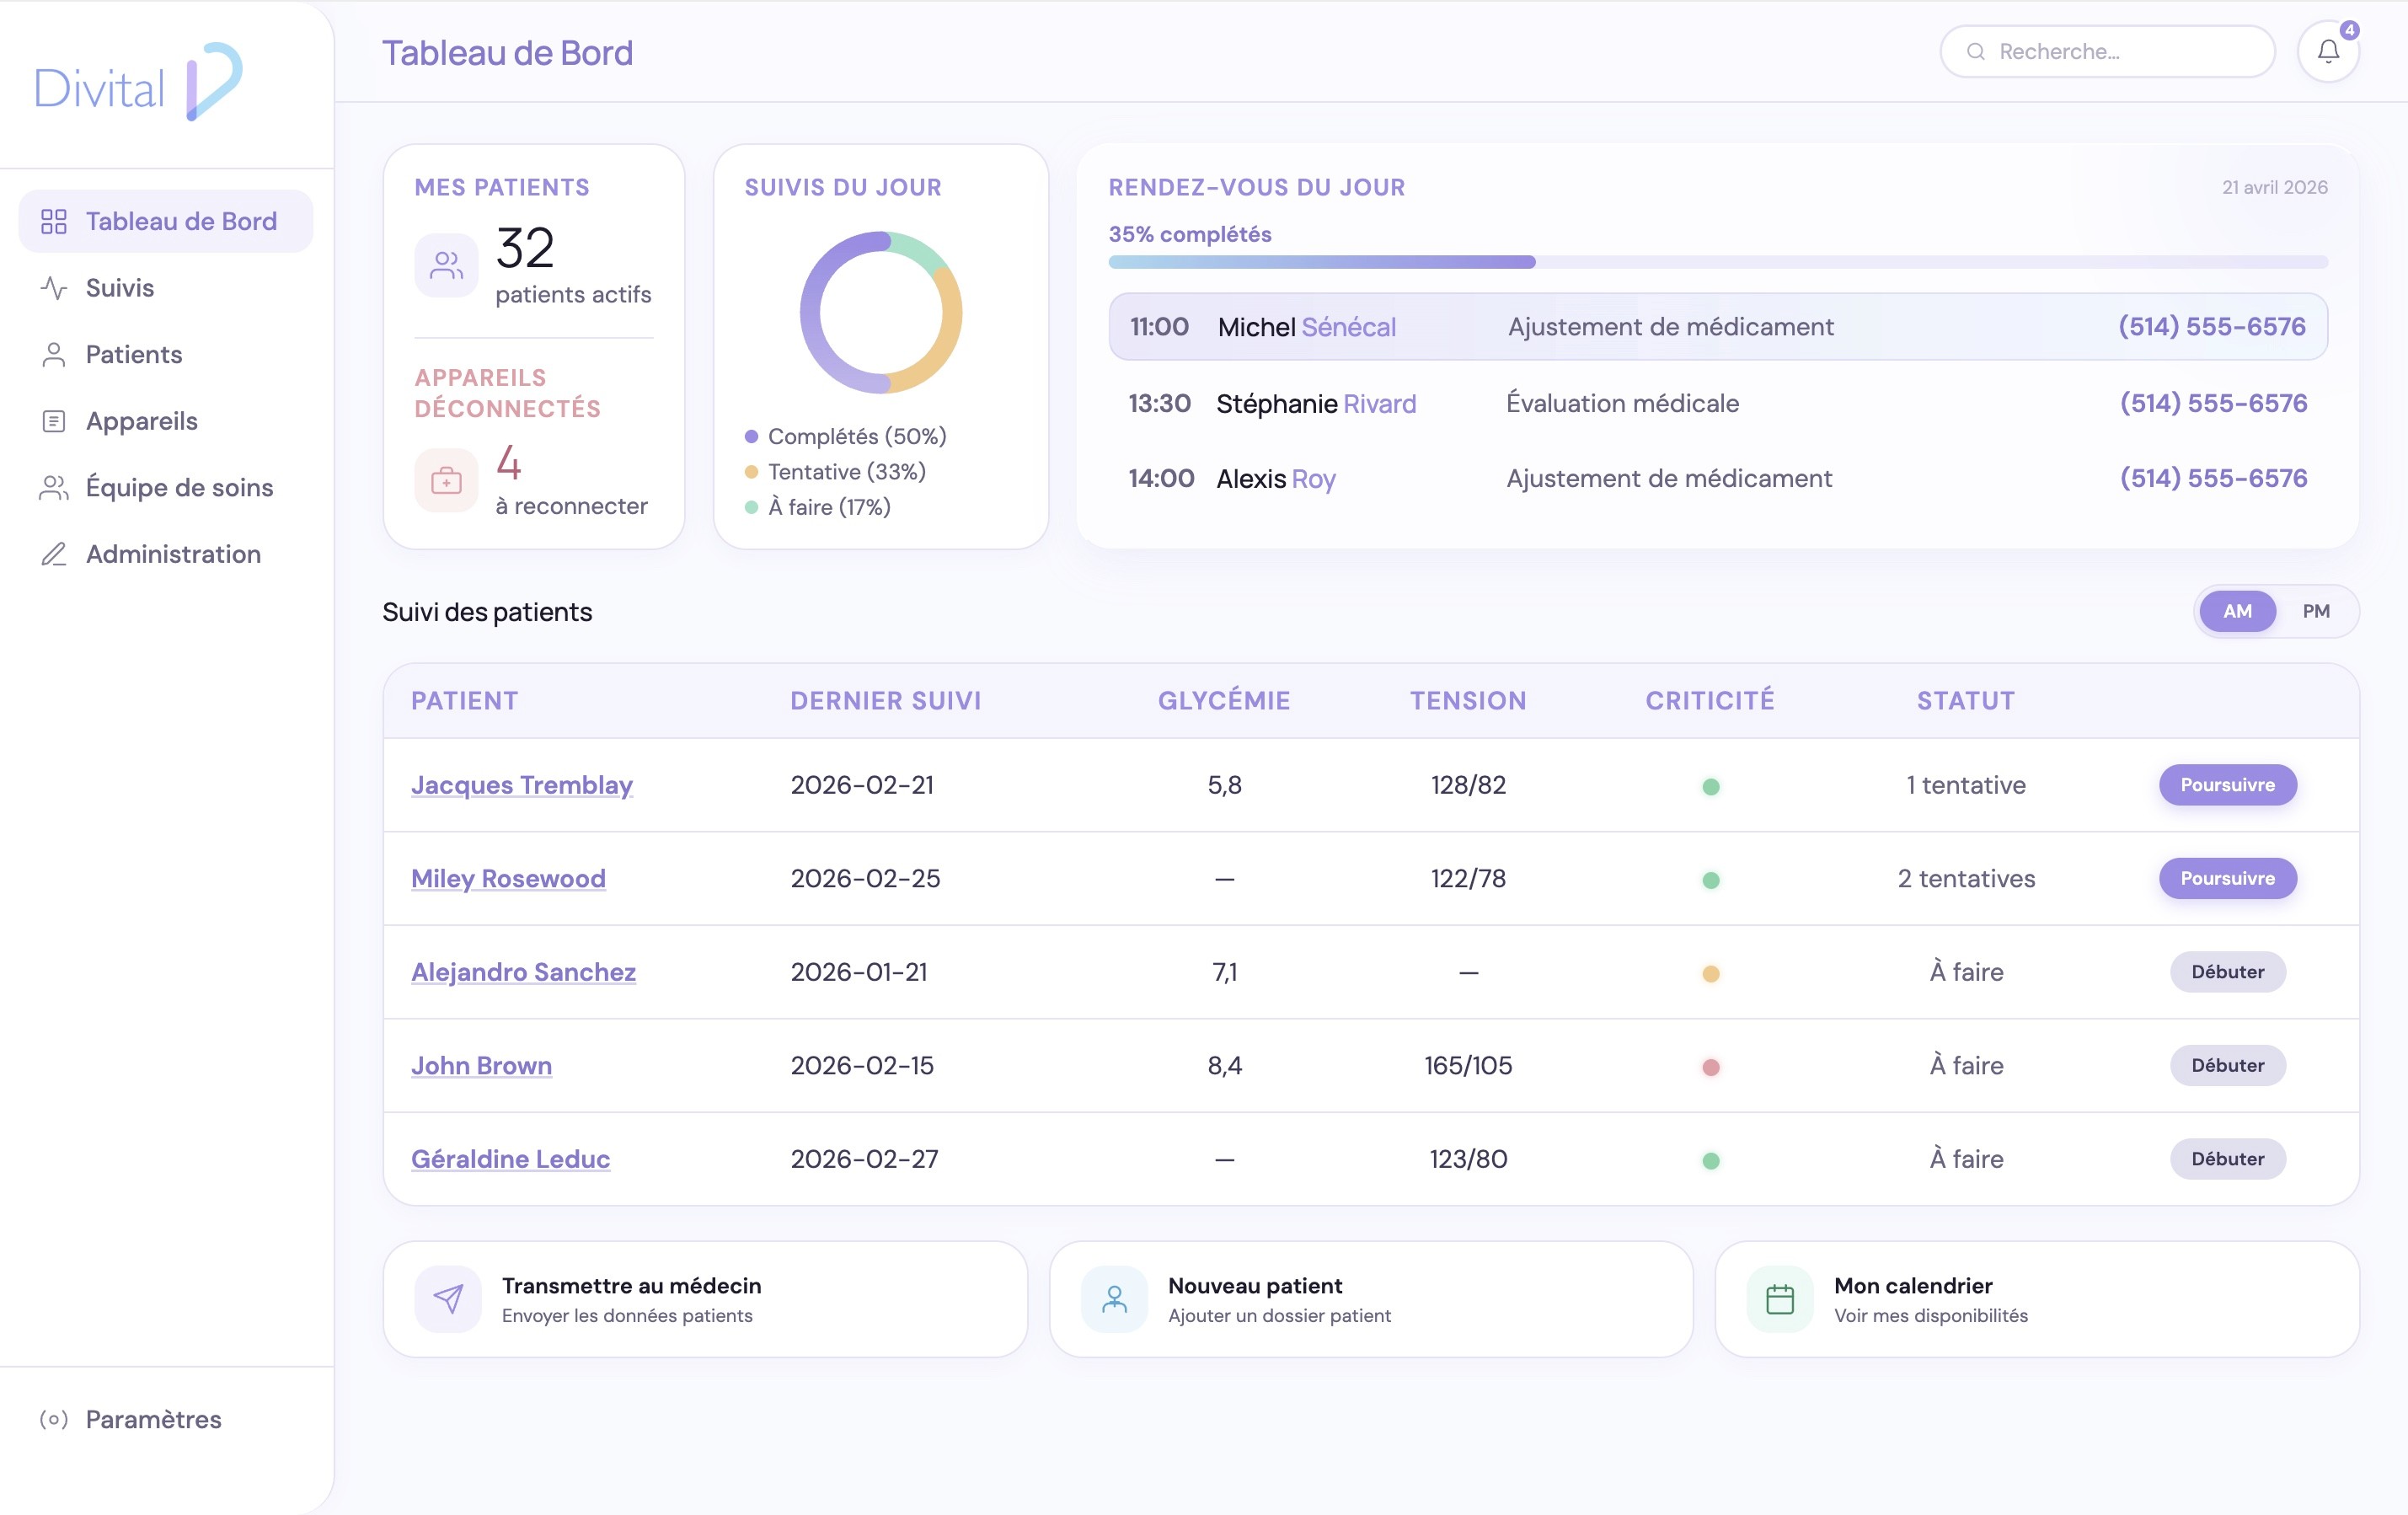Select the 11:00 Michel Sénécal appointment row
Screen dimensions: 2408x1515
point(1717,326)
